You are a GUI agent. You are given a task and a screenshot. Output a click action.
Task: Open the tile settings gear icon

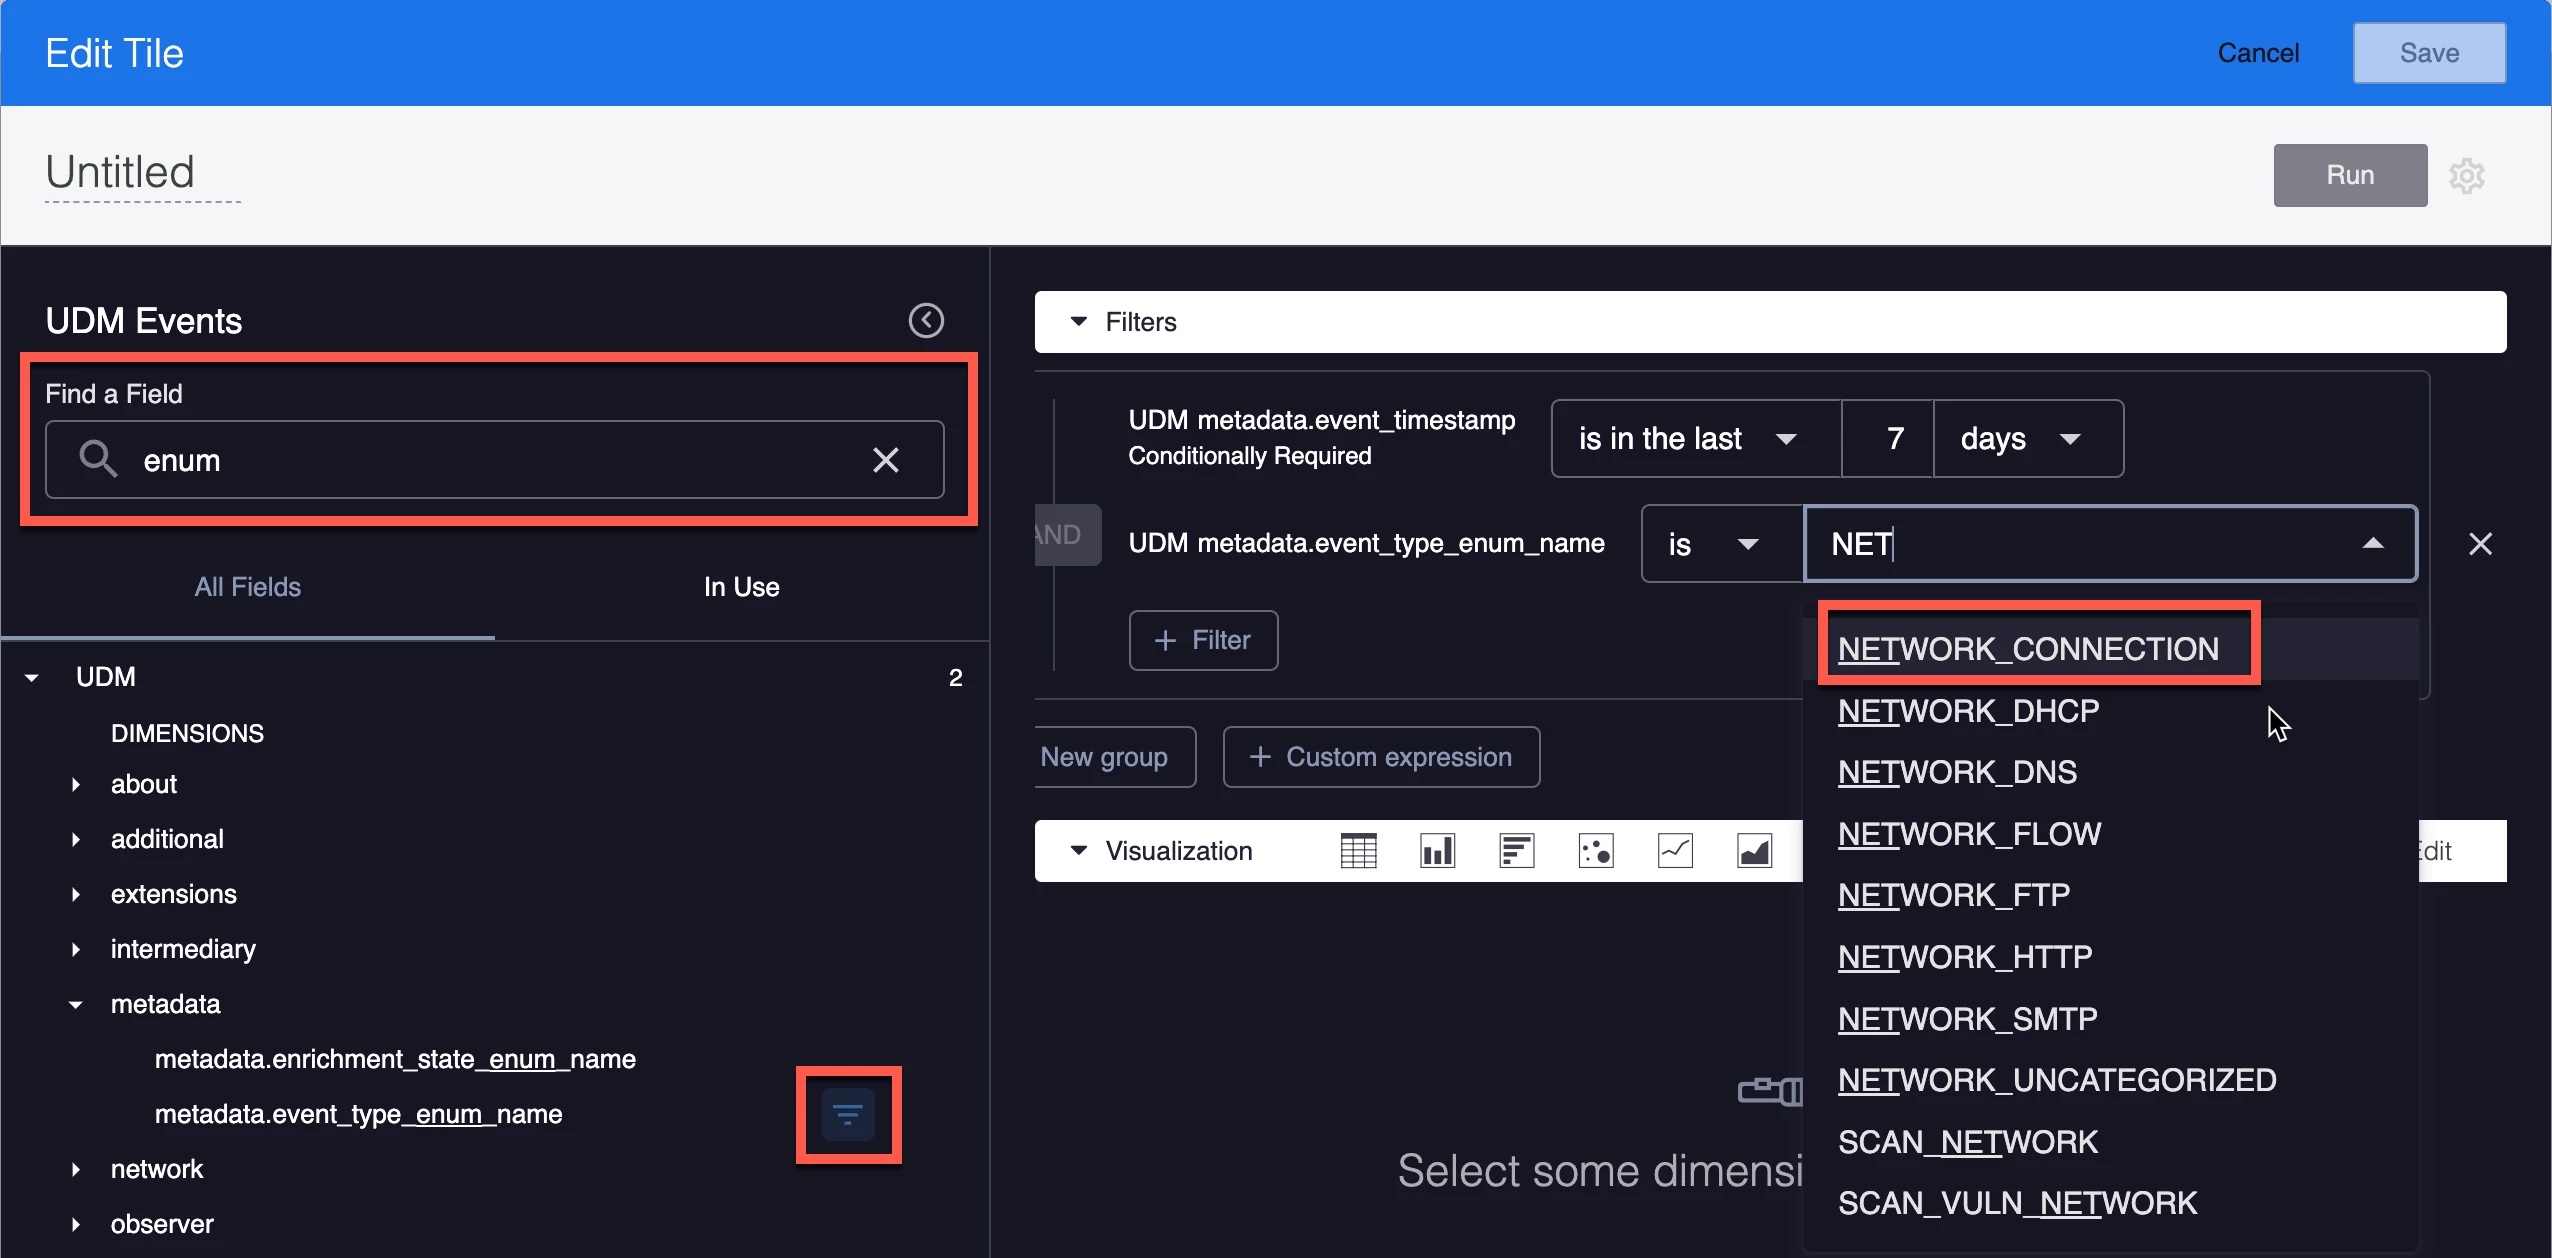tap(2467, 176)
